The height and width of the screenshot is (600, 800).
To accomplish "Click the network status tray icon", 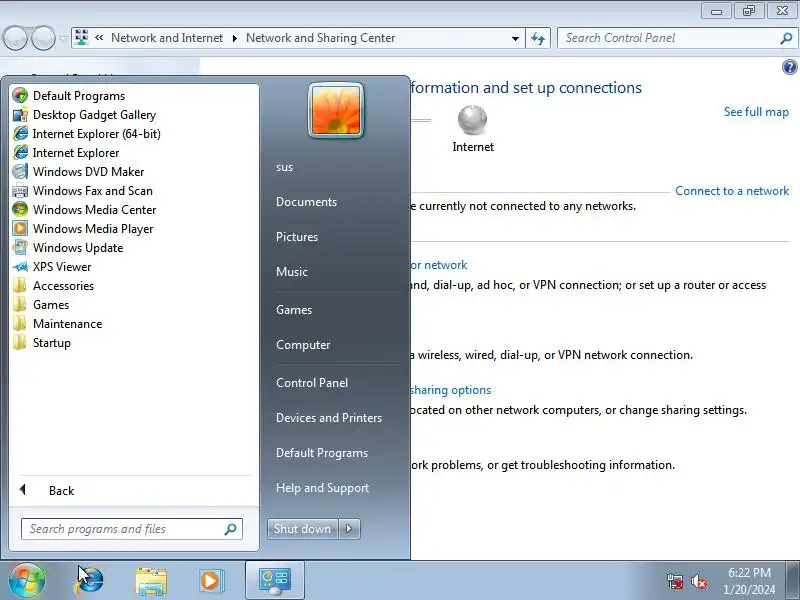I will 675,582.
